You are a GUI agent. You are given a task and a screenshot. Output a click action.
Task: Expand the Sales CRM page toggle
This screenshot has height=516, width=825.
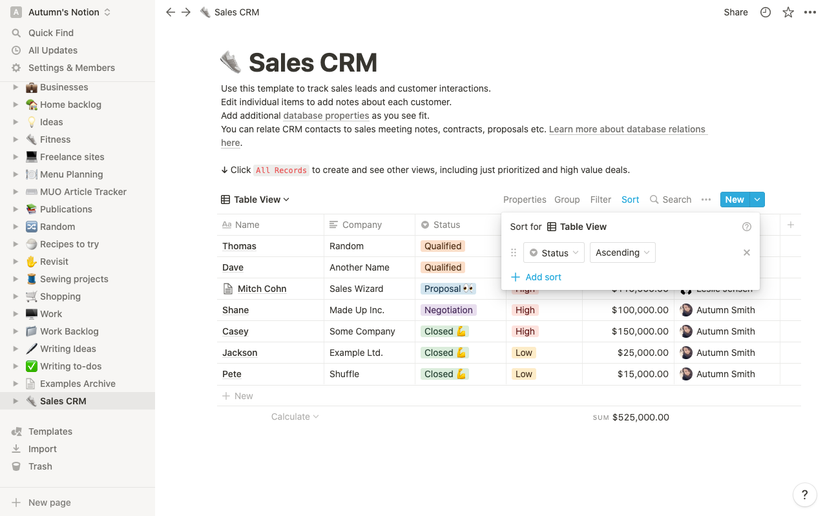click(x=15, y=401)
